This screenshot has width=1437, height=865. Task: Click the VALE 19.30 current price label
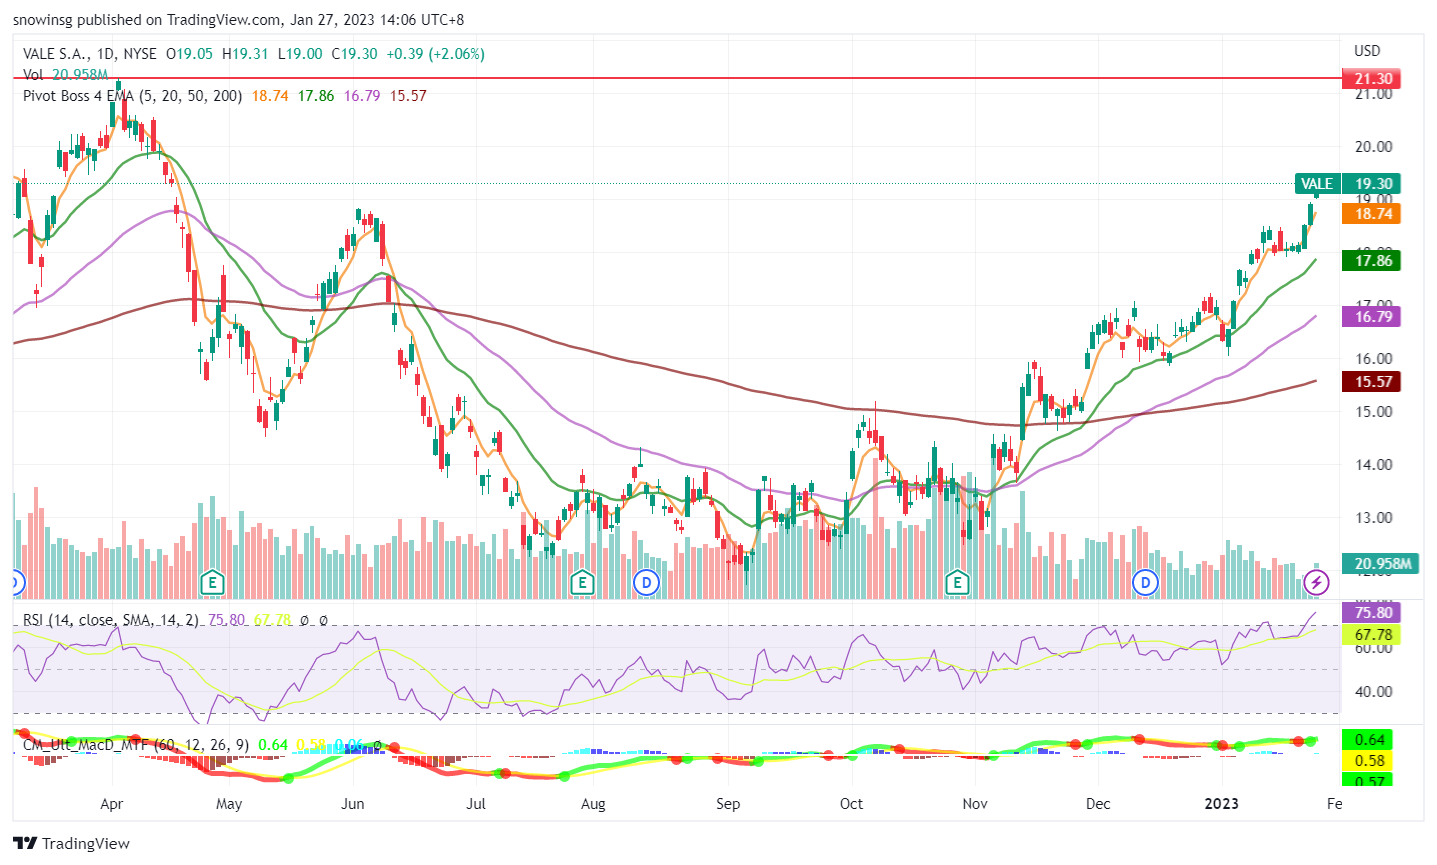(1347, 183)
